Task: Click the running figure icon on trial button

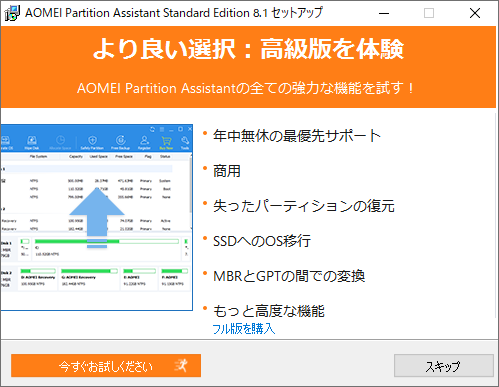Action: (181, 366)
